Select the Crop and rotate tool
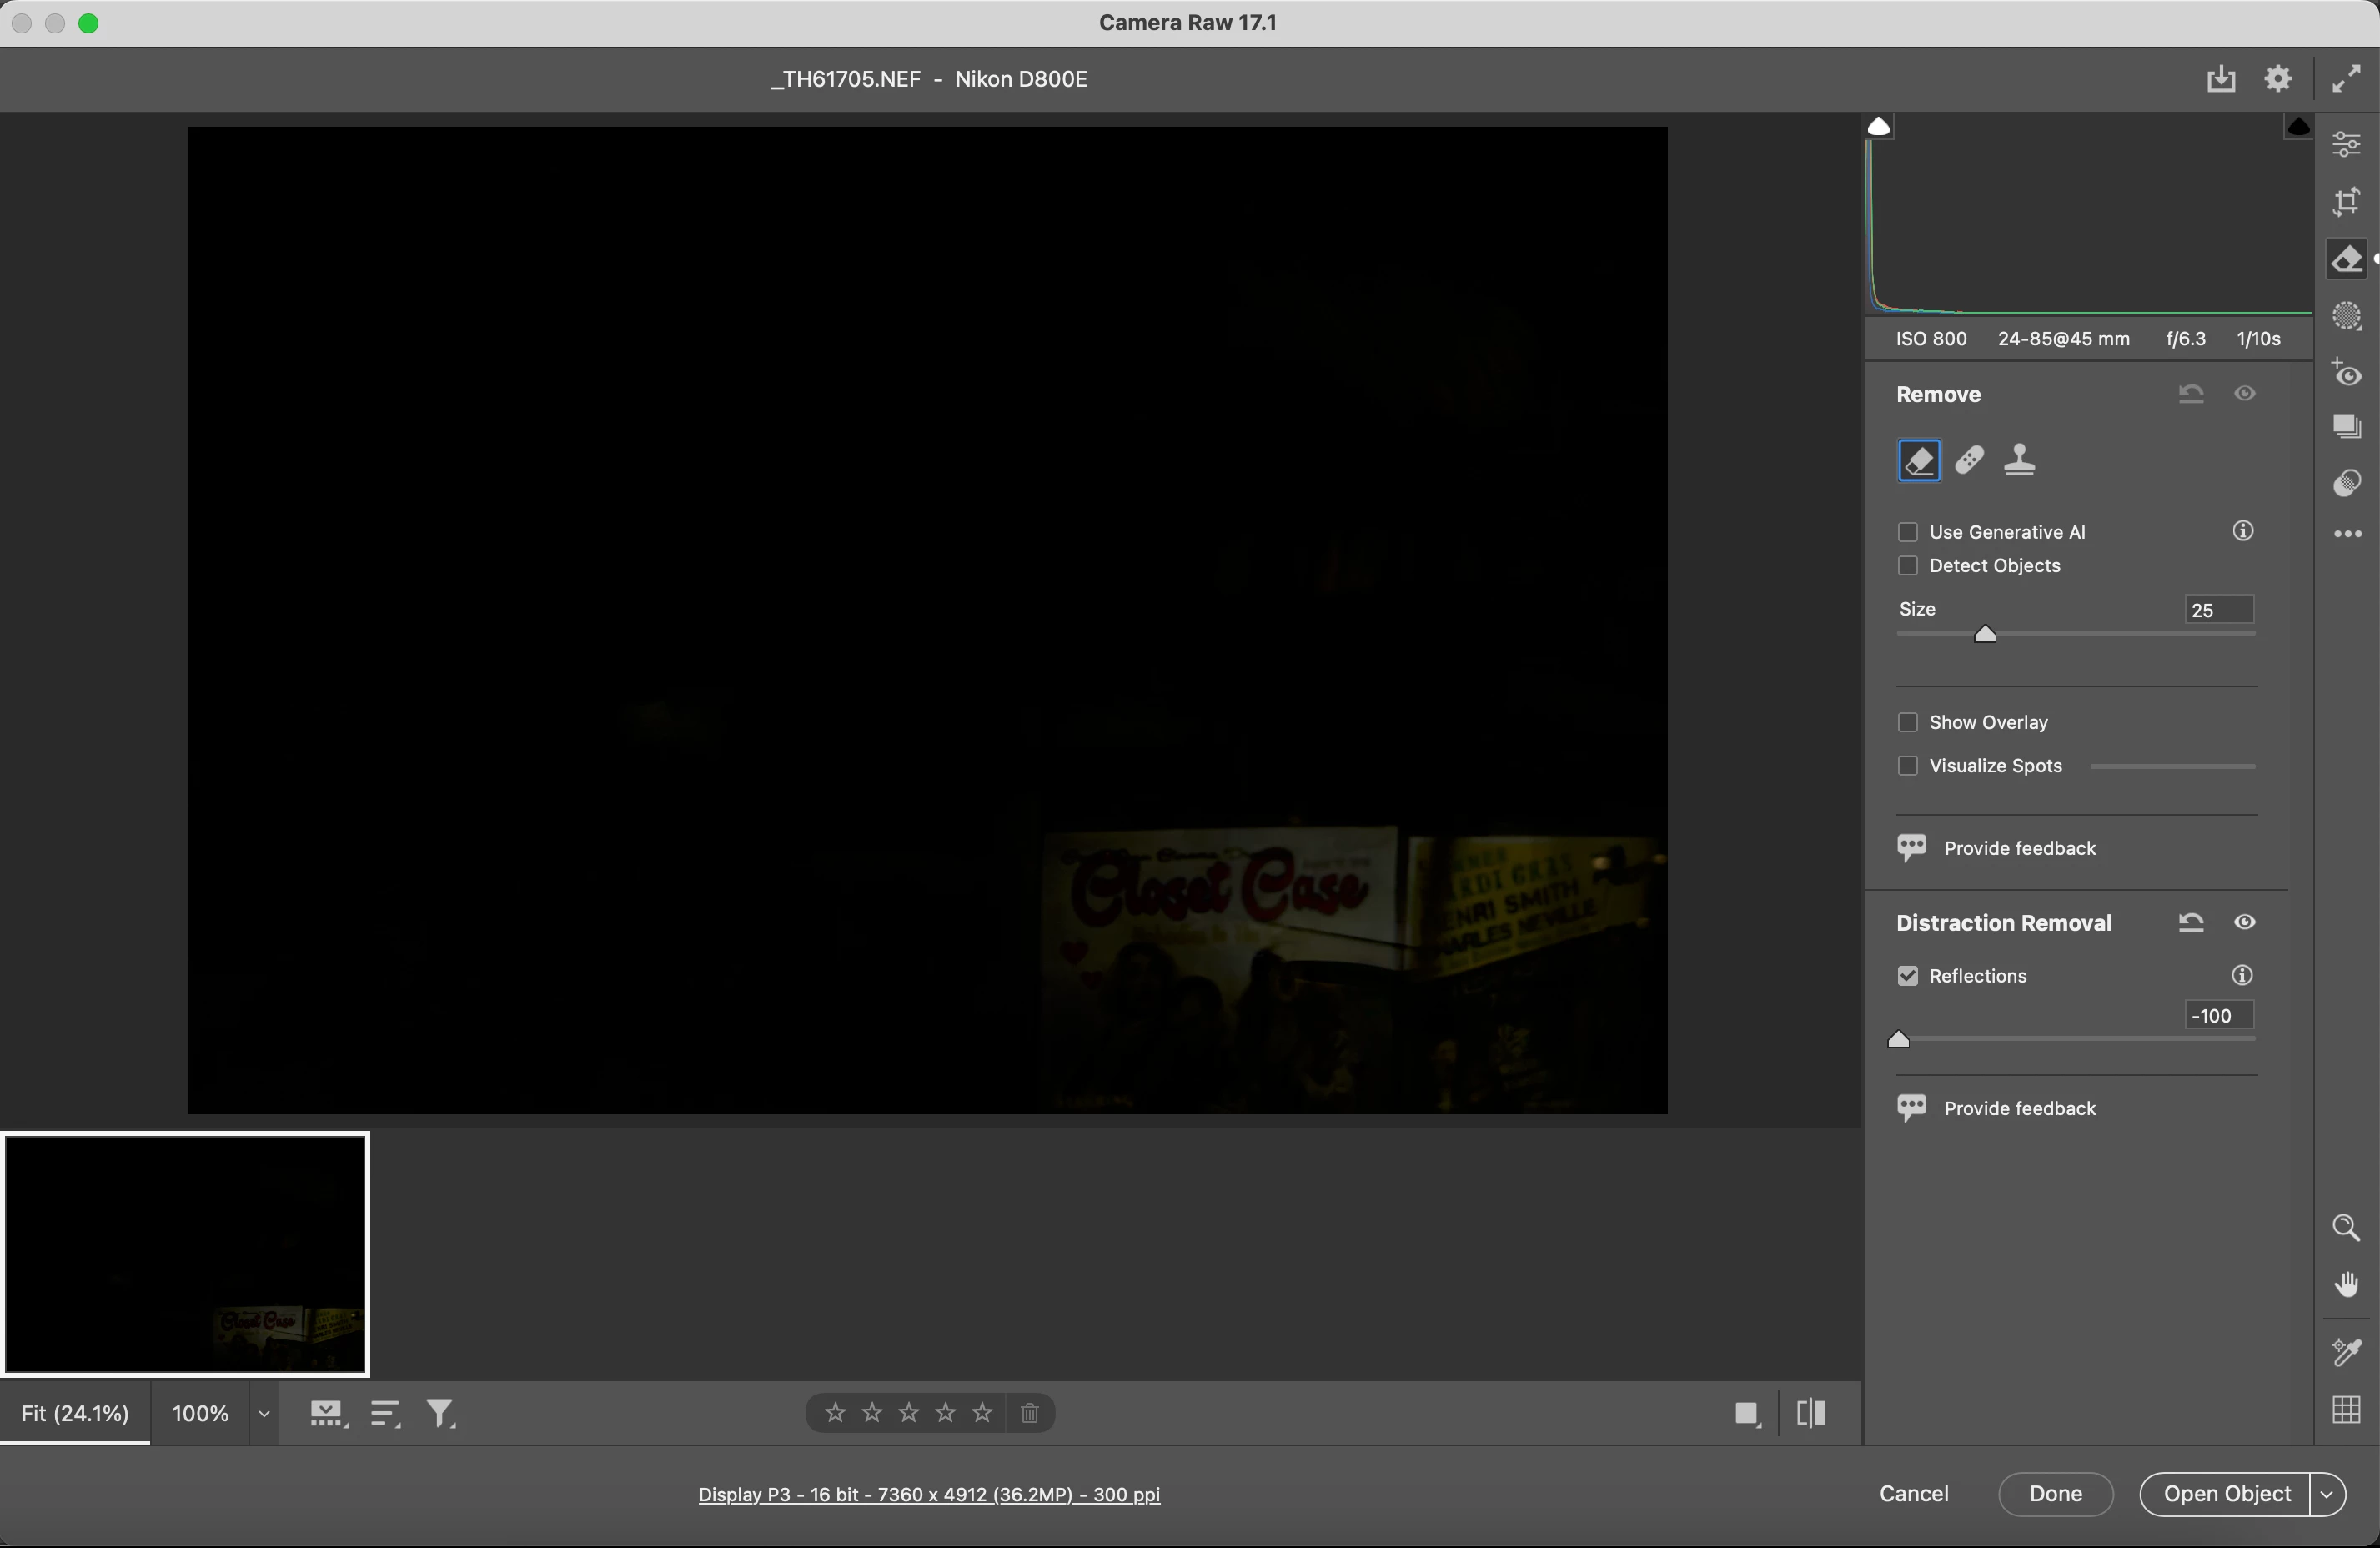 pyautogui.click(x=2346, y=202)
